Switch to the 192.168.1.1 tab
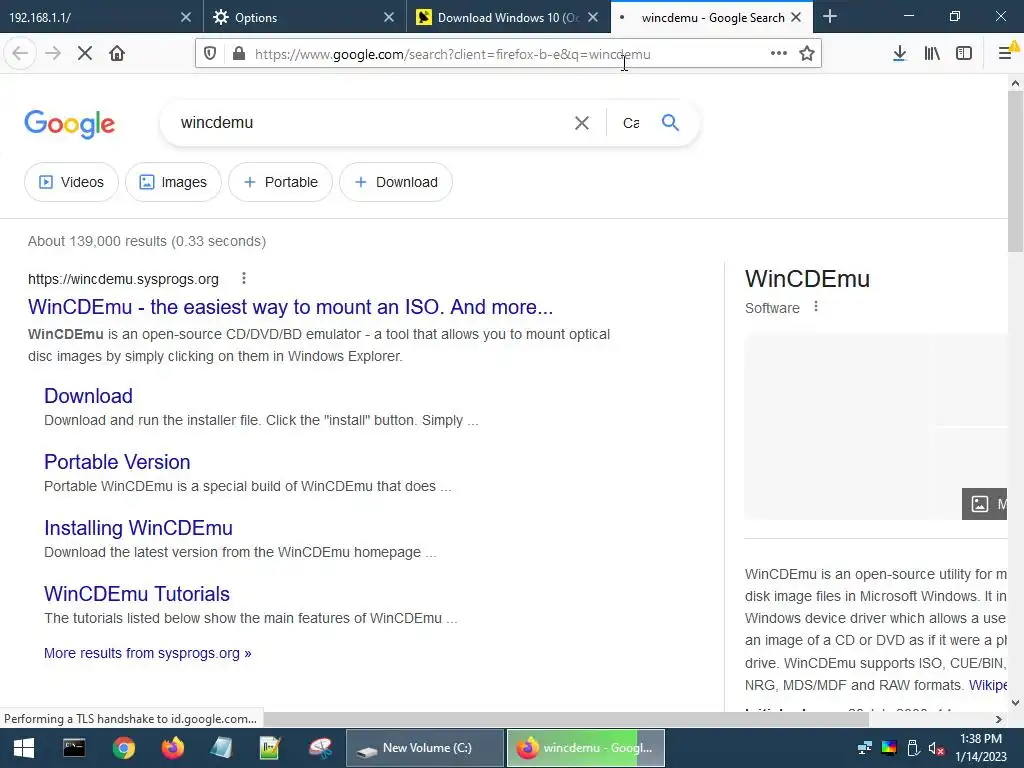 (91, 17)
